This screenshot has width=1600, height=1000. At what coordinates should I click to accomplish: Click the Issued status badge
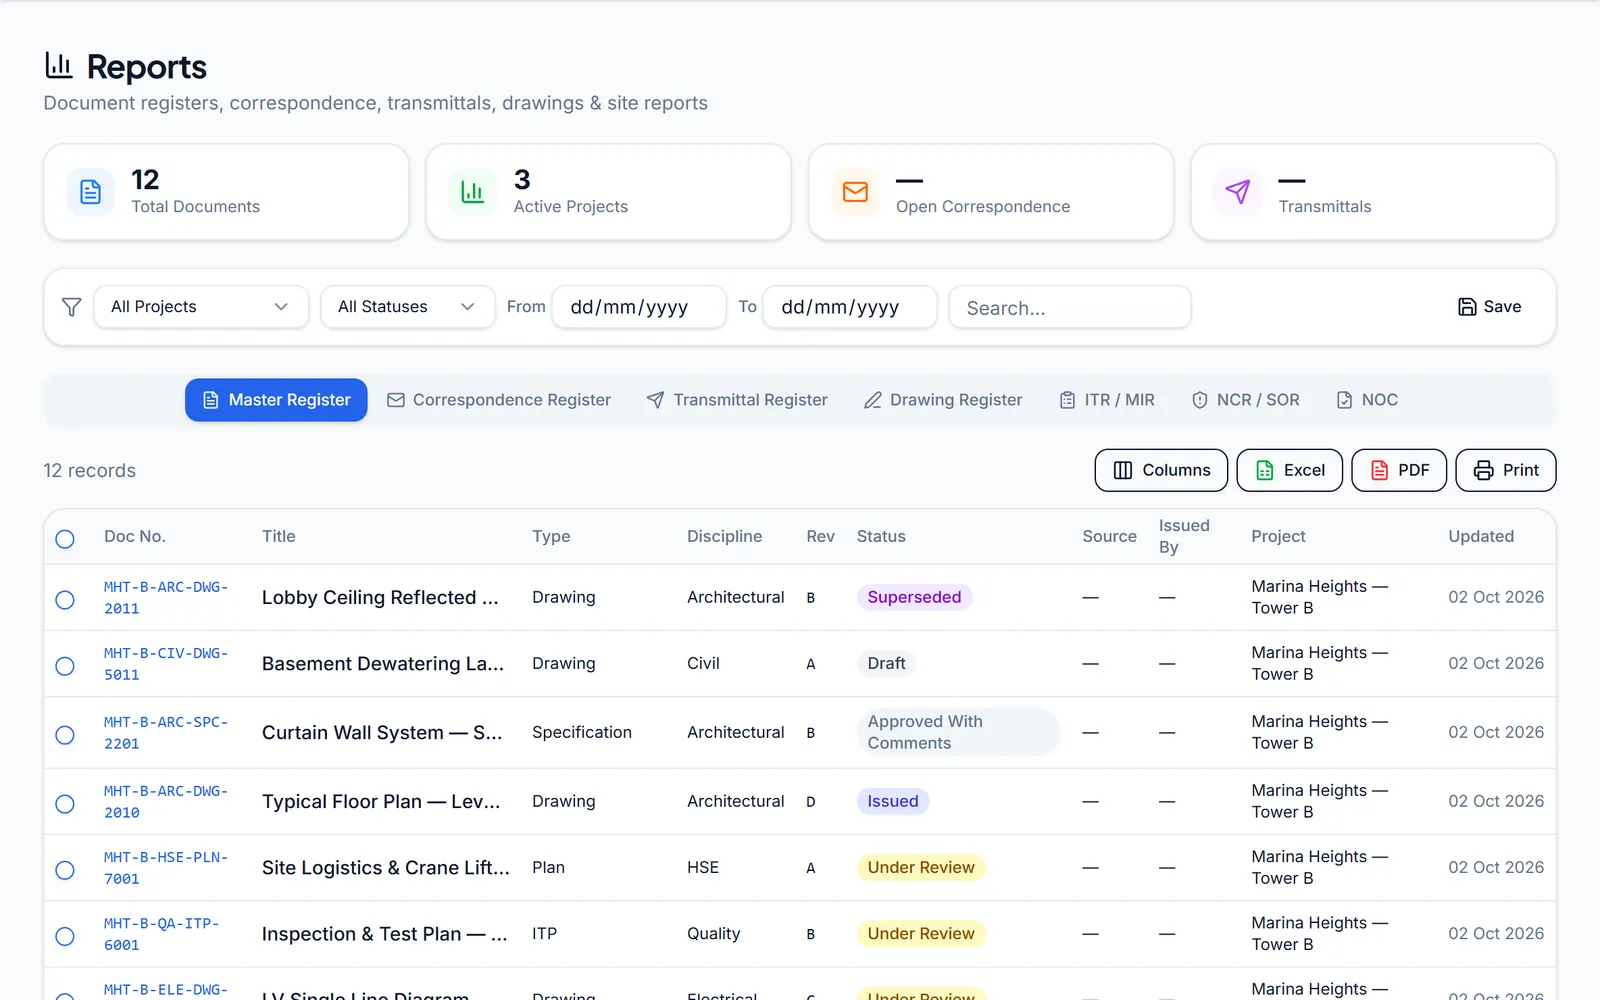(x=893, y=801)
